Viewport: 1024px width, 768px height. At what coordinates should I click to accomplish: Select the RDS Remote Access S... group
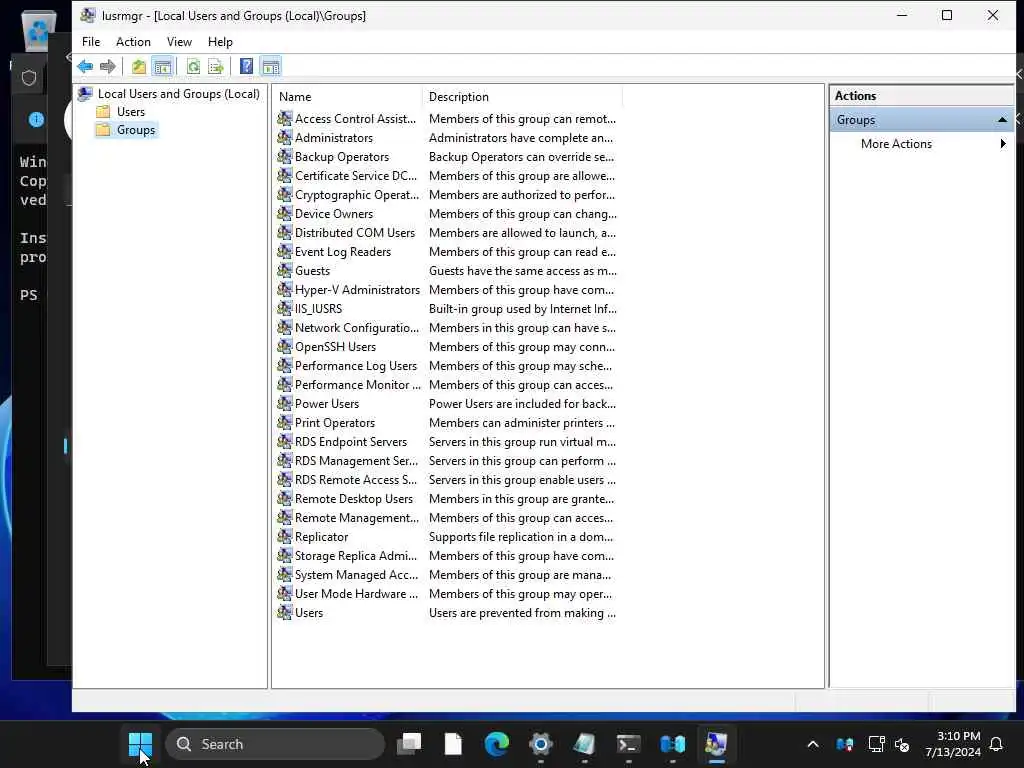tap(355, 479)
